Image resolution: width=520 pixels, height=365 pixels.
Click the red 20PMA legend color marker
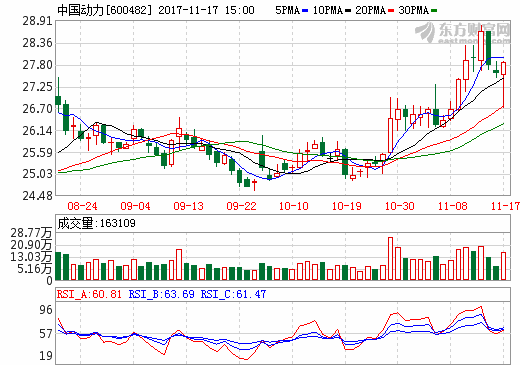(x=391, y=11)
